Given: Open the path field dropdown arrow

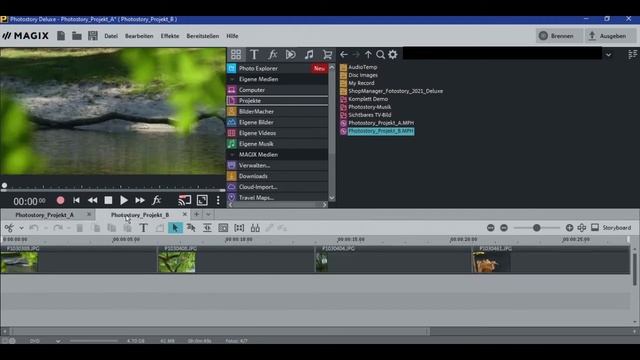Looking at the screenshot, I should pos(609,55).
